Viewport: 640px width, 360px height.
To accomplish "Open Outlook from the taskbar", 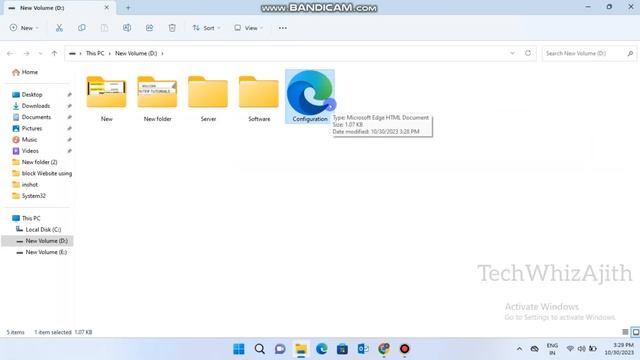I will (x=363, y=349).
